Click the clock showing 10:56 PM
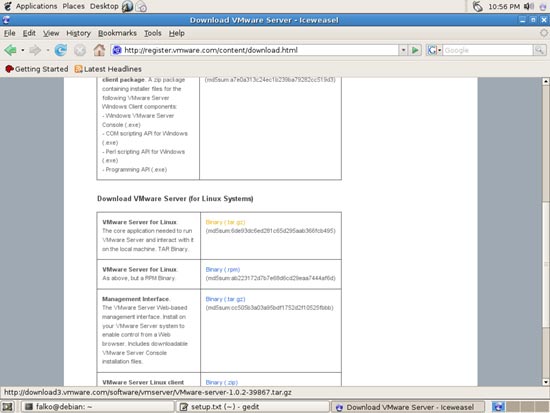 point(504,6)
